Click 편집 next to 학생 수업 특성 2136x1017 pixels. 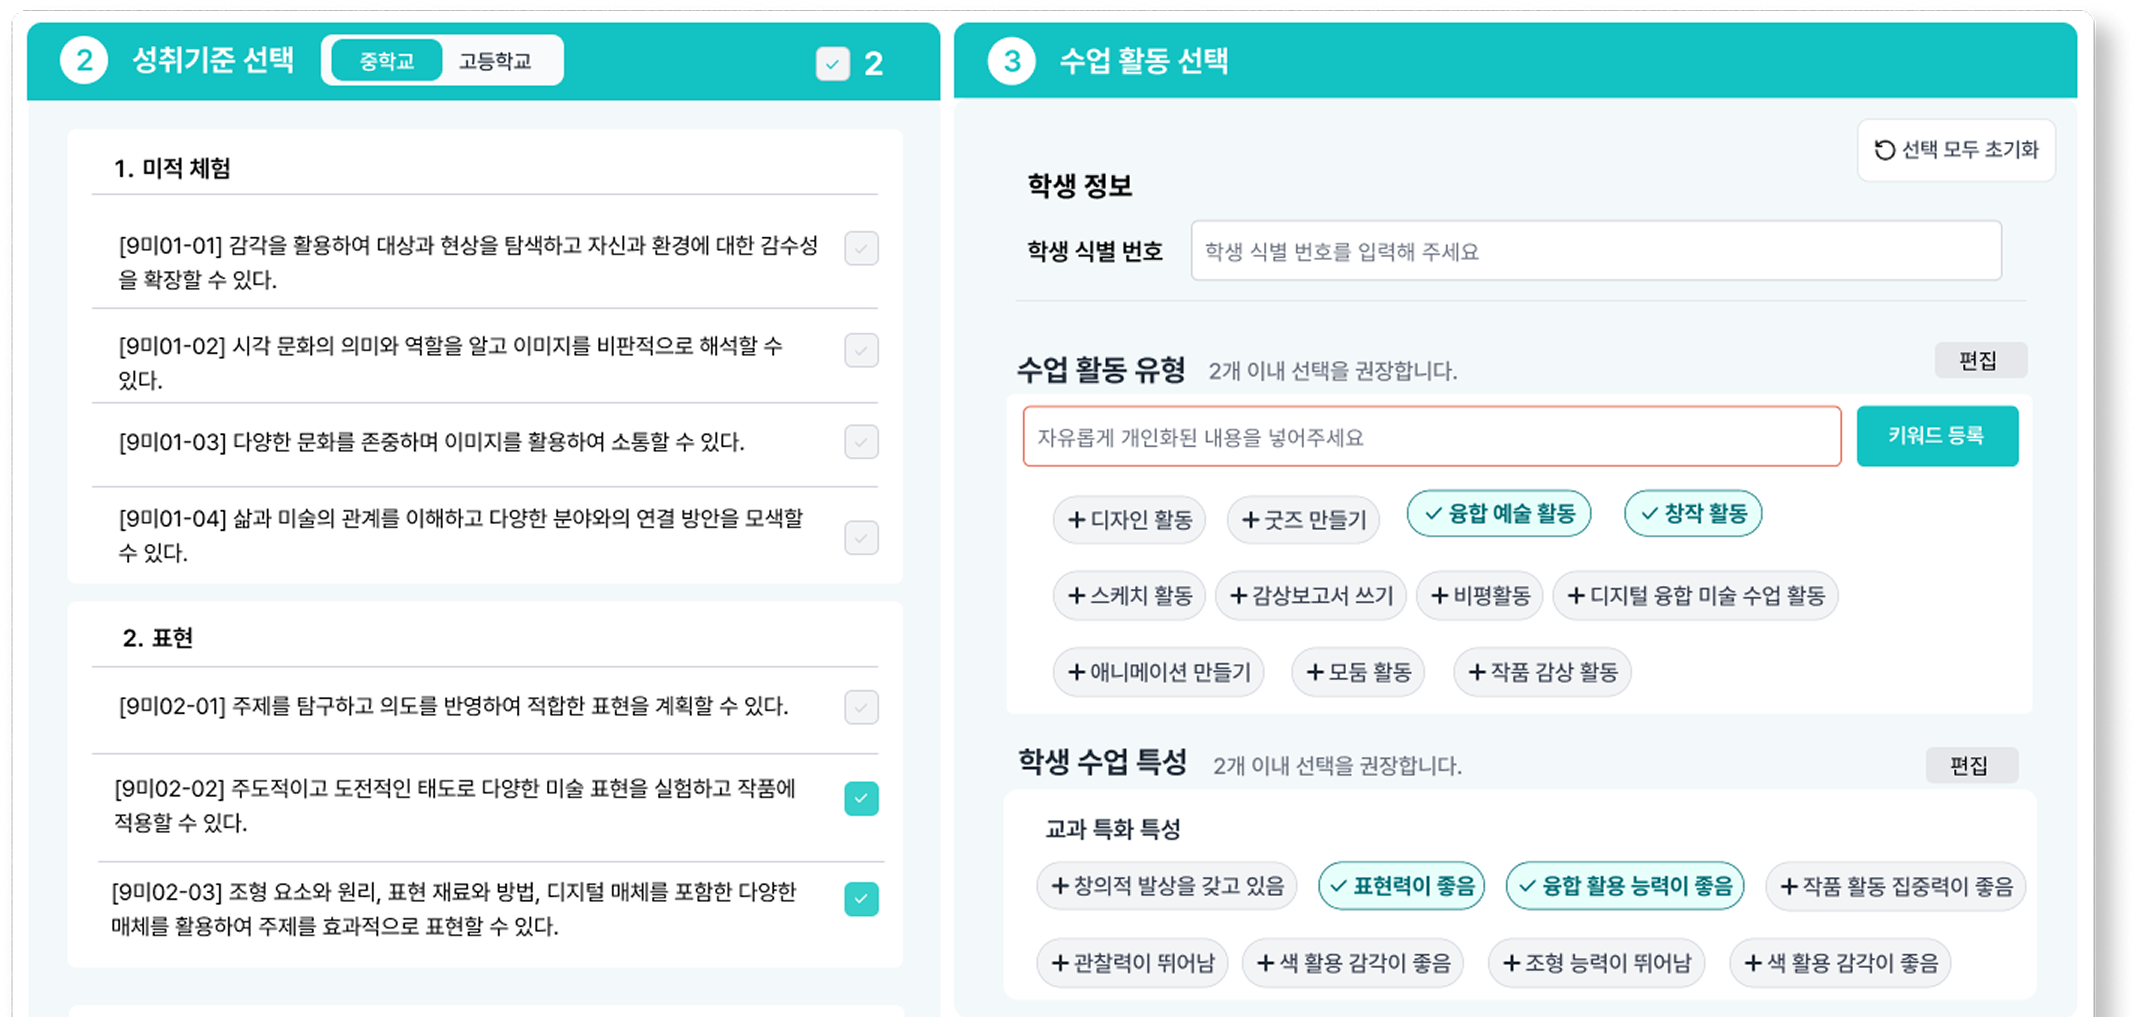[x=1970, y=766]
